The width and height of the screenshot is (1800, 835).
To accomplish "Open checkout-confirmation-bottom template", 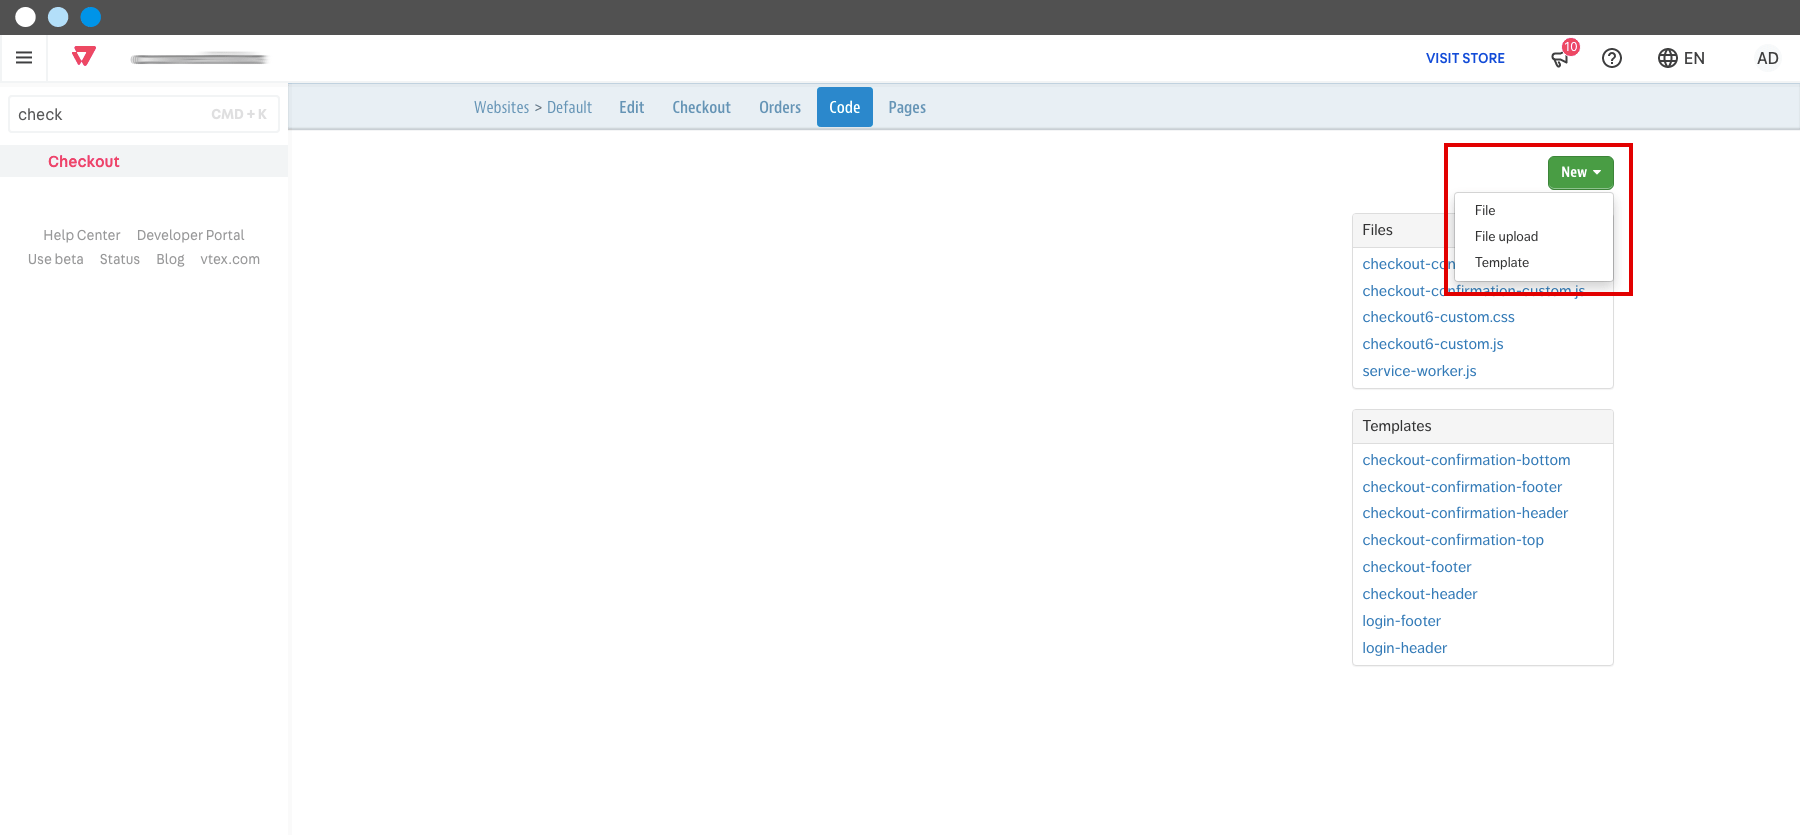I will [x=1466, y=460].
